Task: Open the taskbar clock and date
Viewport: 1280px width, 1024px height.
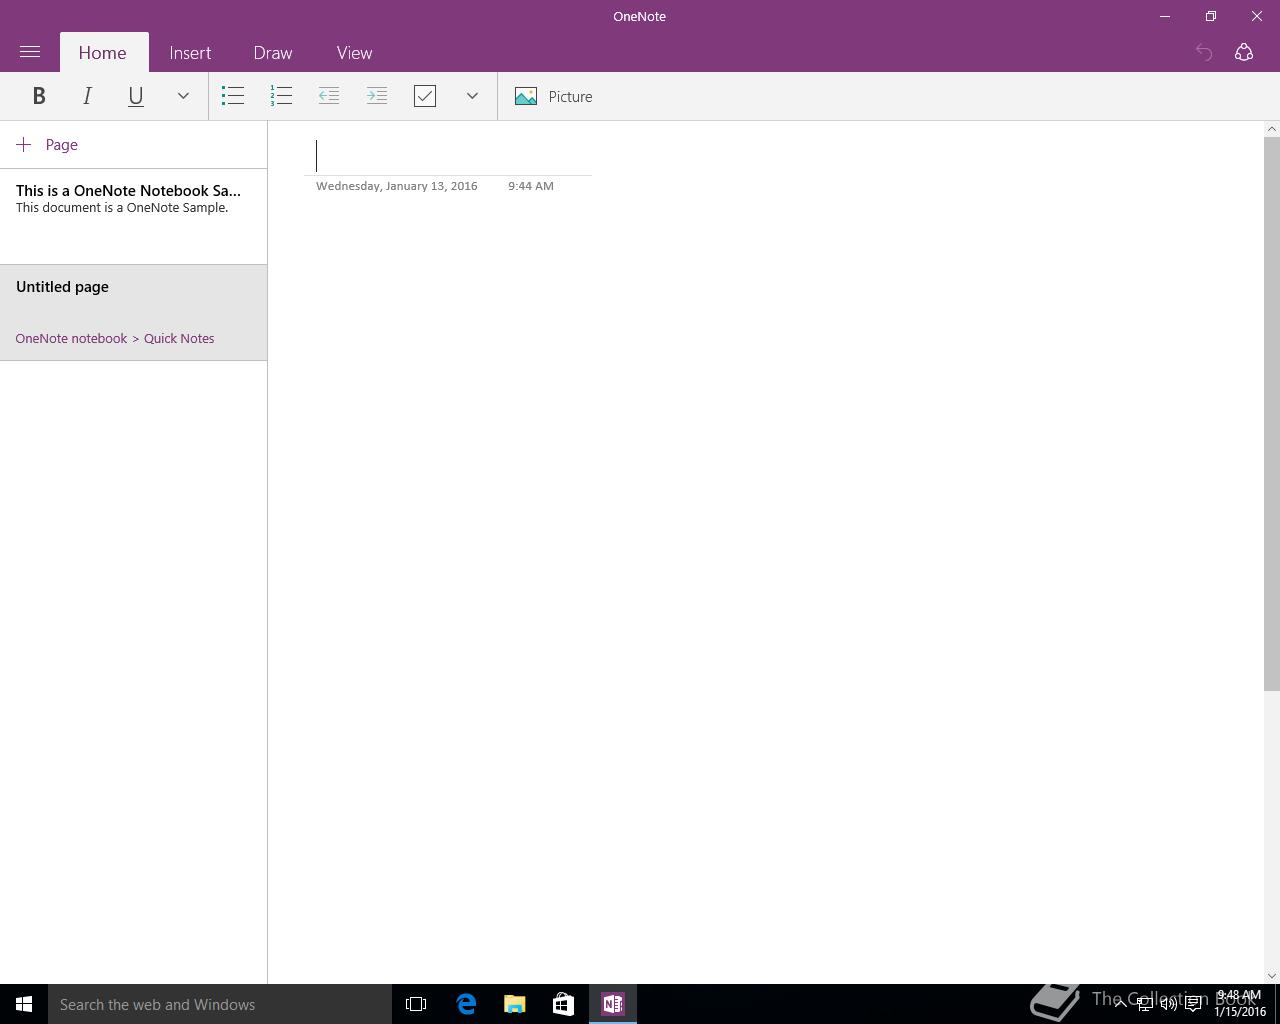Action: [x=1240, y=1004]
